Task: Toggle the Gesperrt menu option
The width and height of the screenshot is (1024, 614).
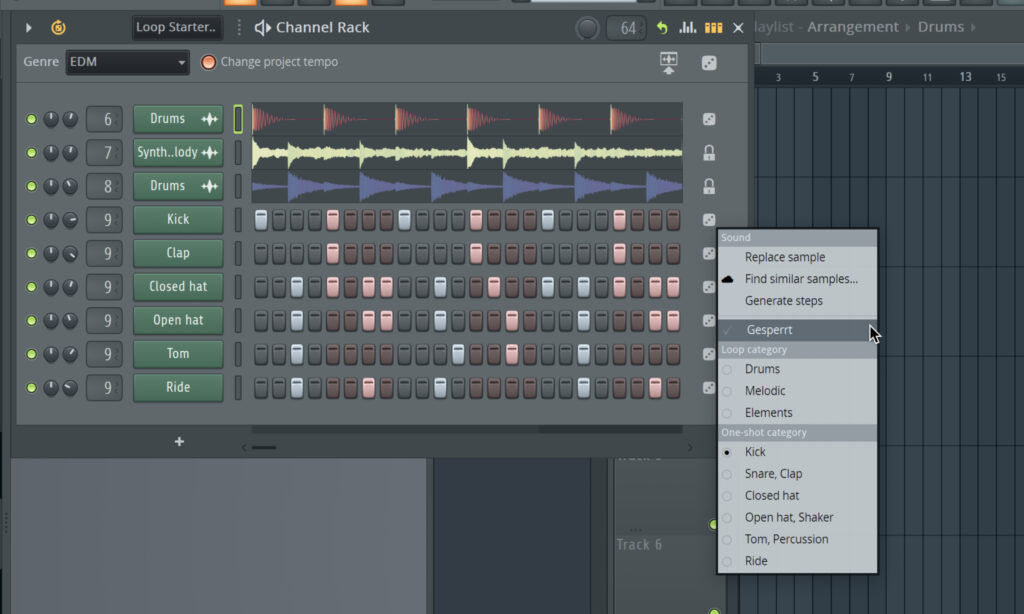Action: (797, 330)
